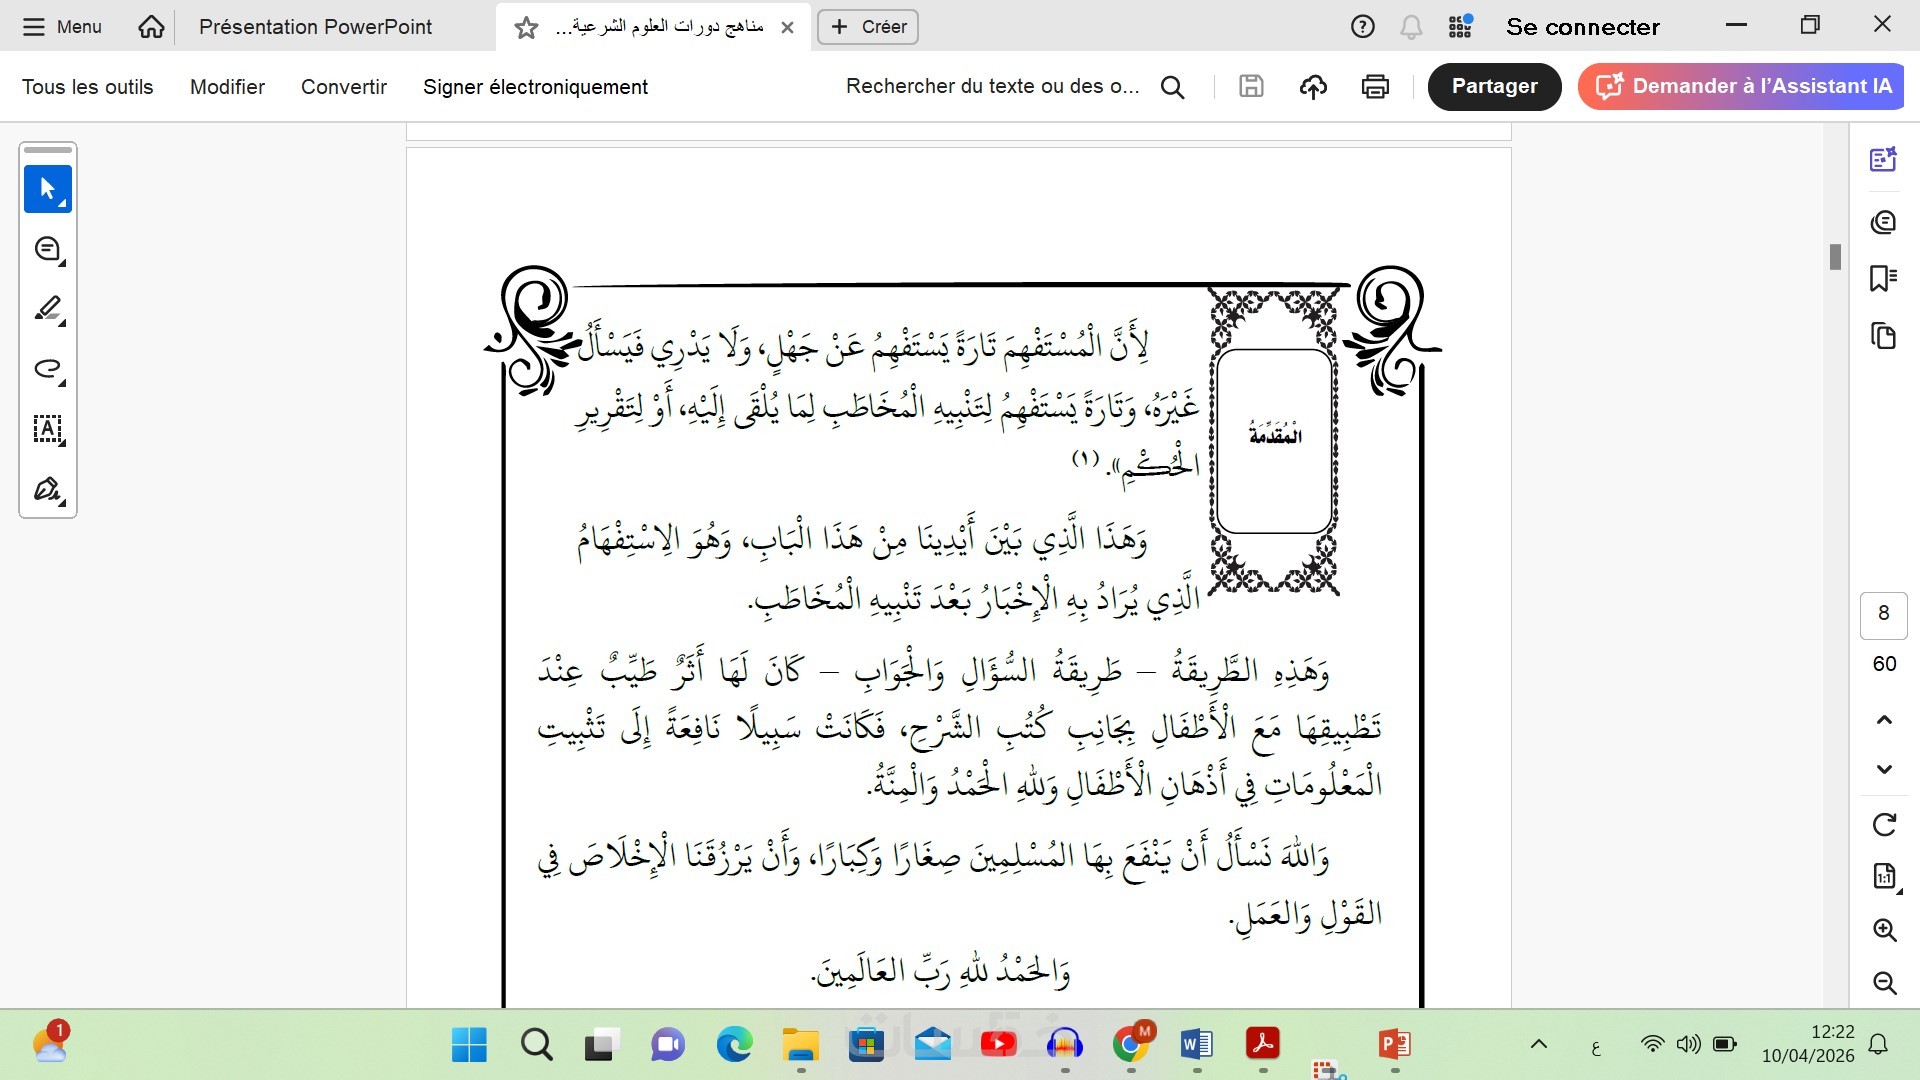
Task: Select the arrow selection tool
Action: pos(48,189)
